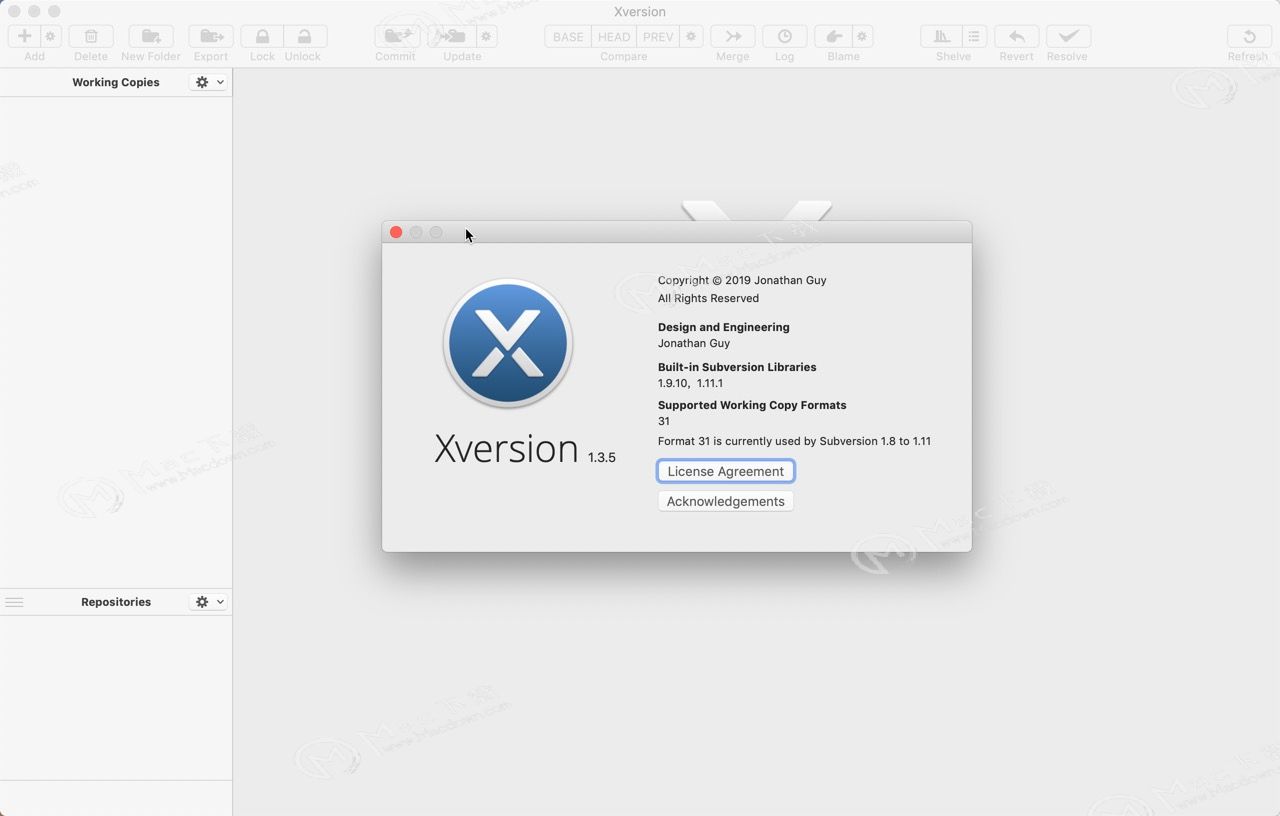Click the Repositories panel header

(x=116, y=602)
